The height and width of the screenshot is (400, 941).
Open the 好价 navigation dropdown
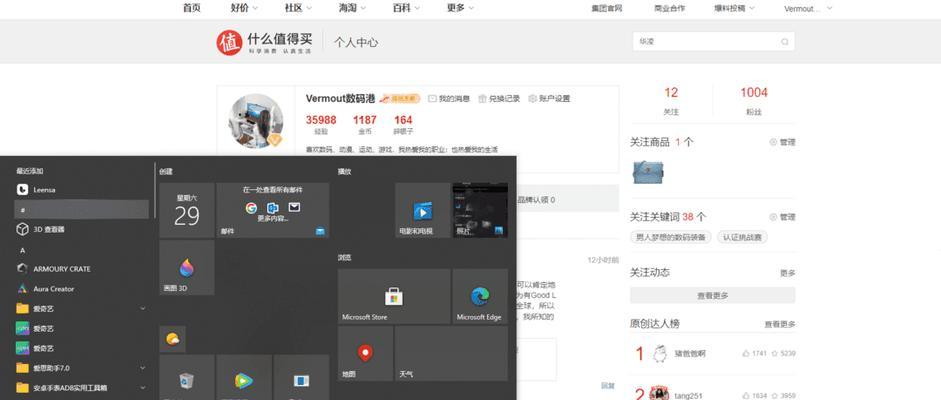pos(244,8)
